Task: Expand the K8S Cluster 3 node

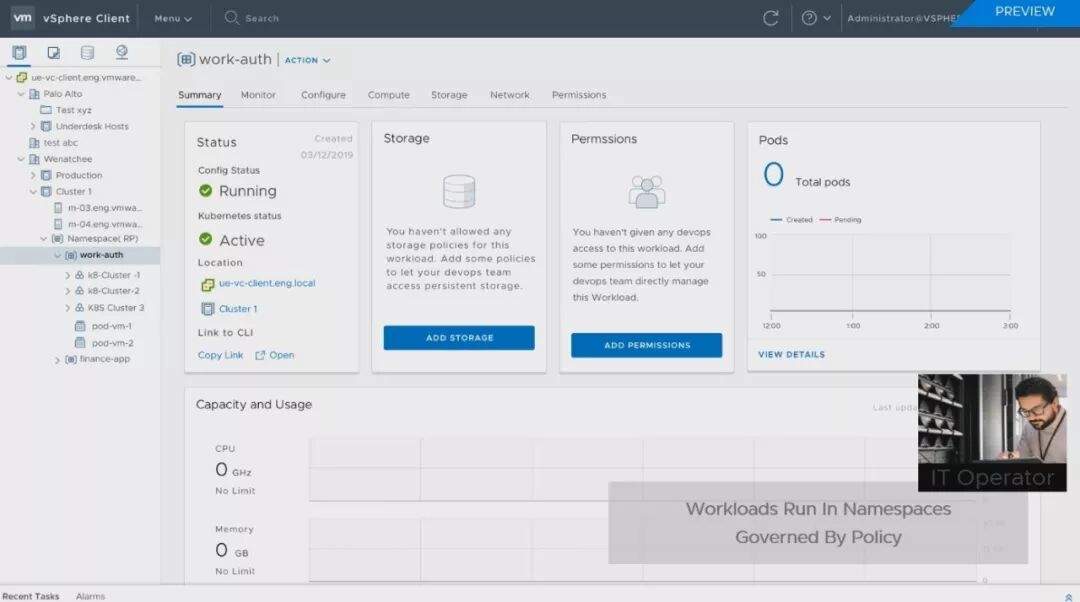Action: click(x=68, y=308)
